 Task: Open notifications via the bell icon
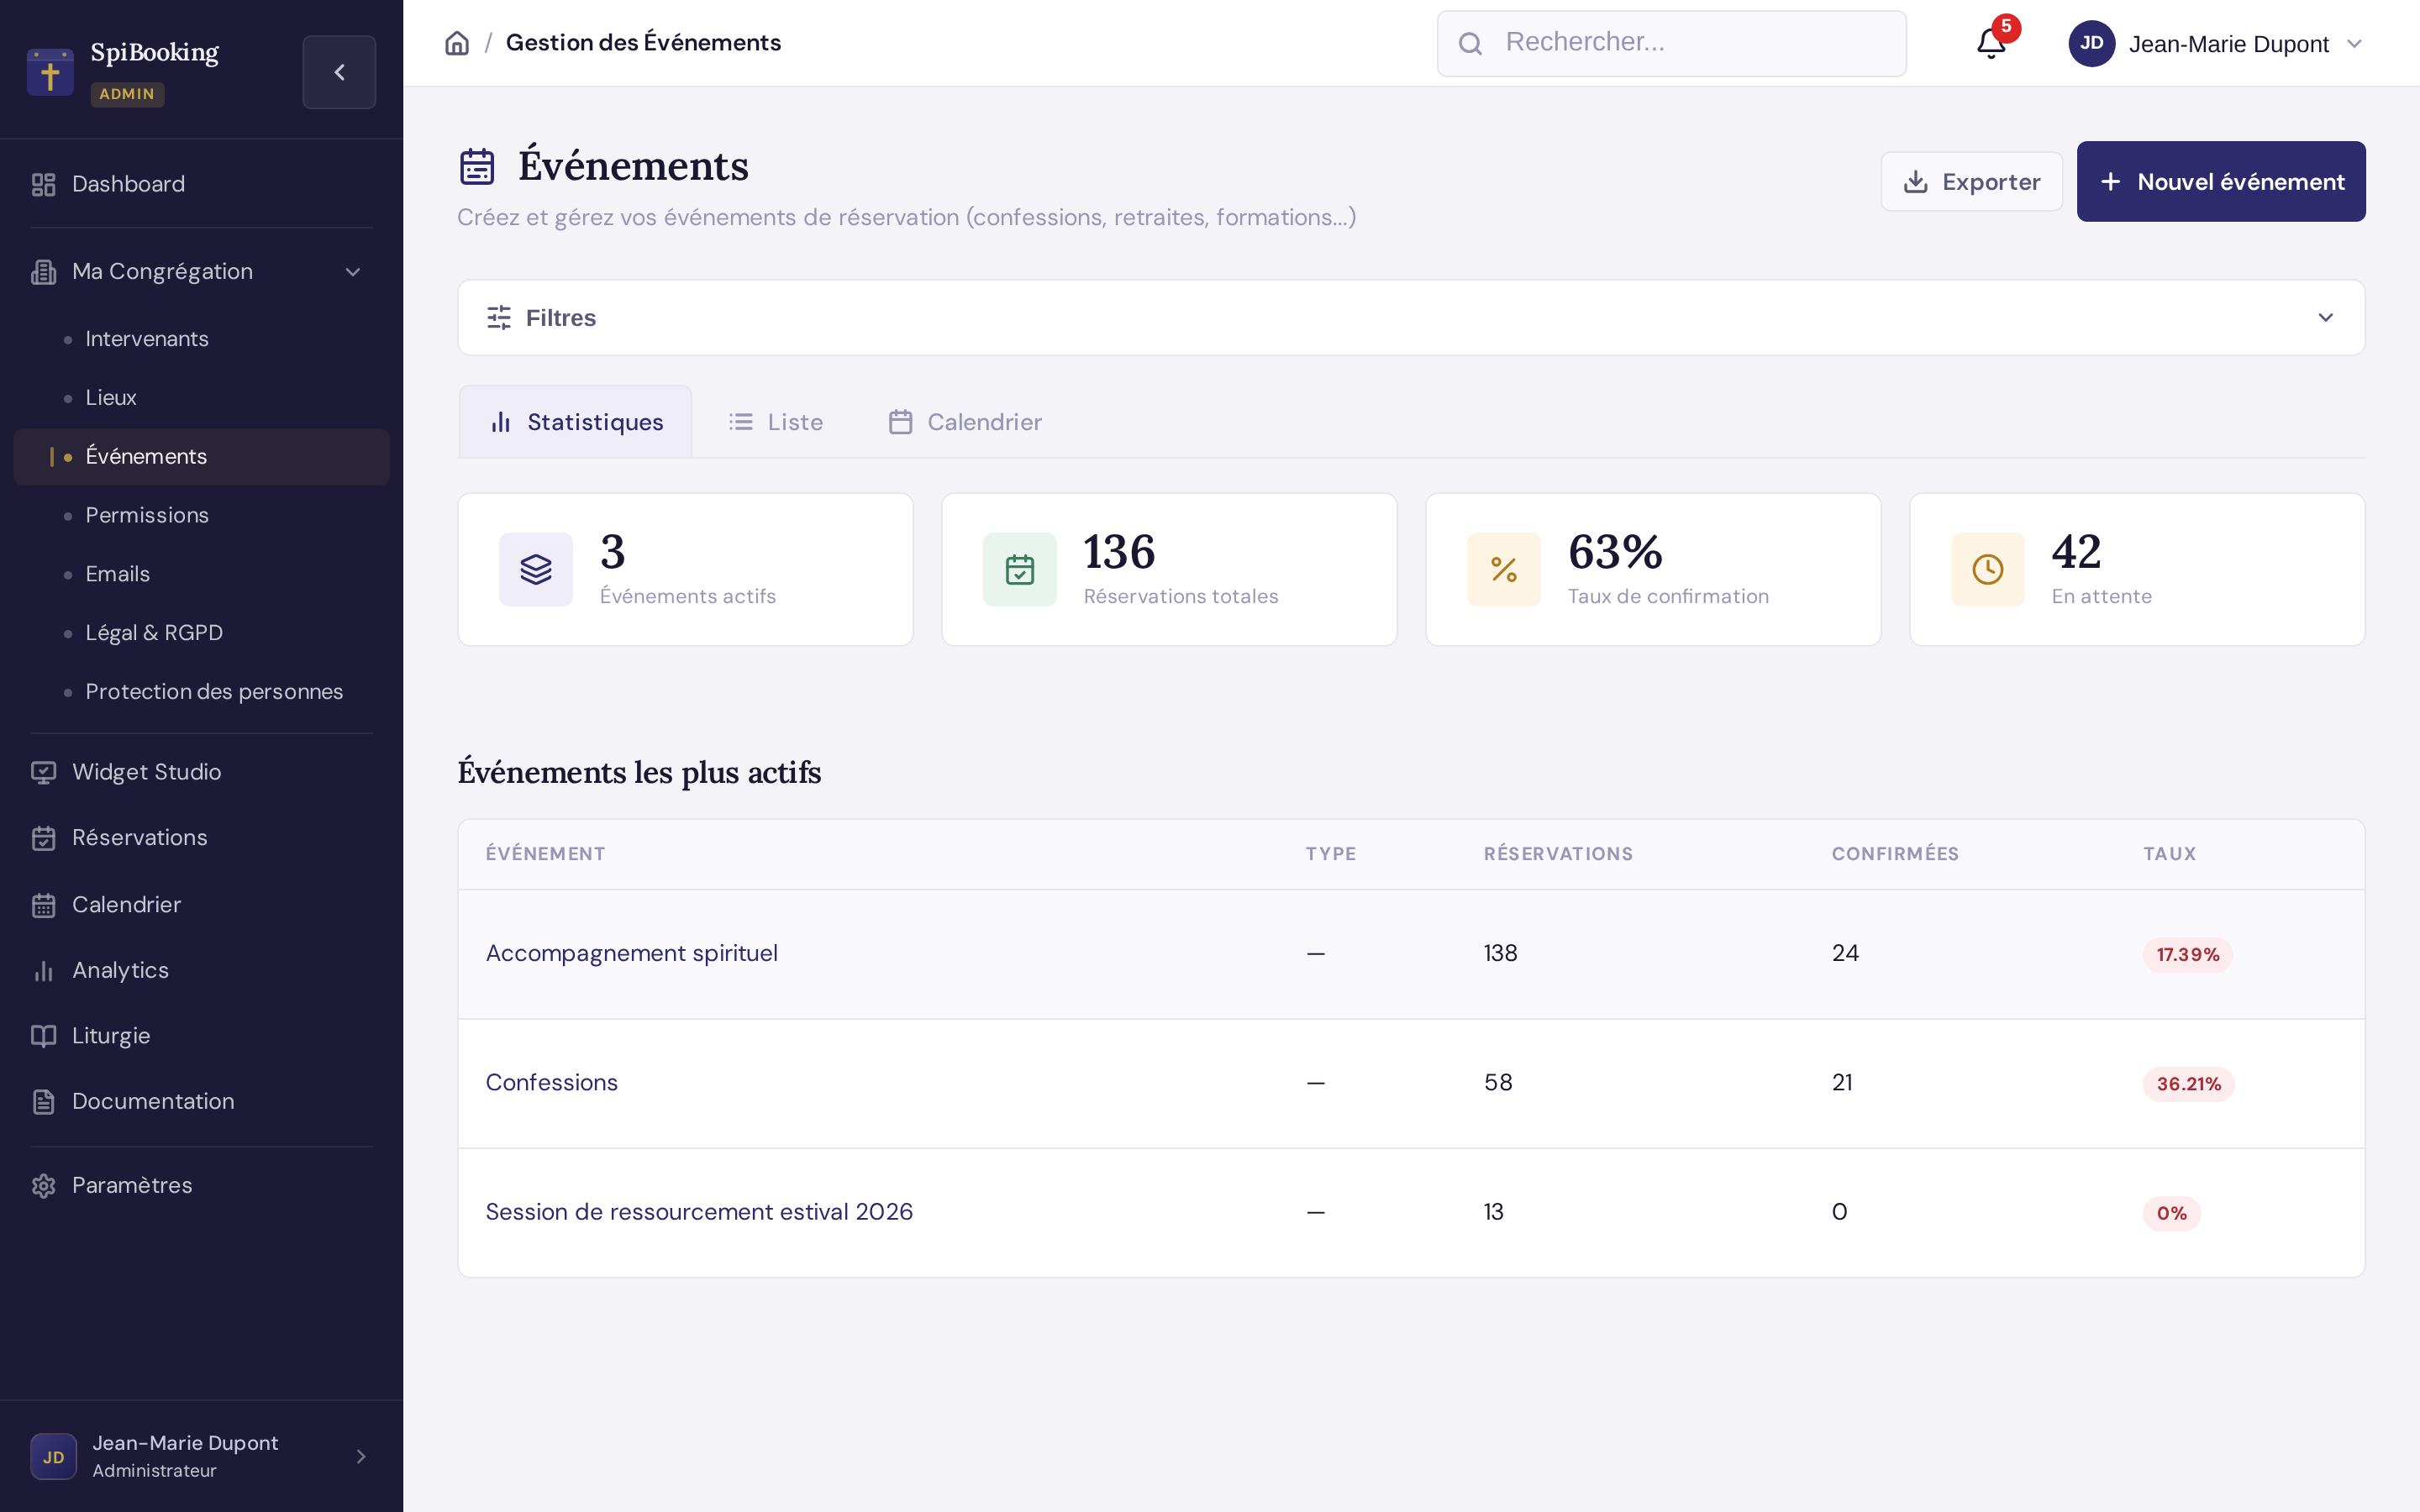coord(1991,43)
